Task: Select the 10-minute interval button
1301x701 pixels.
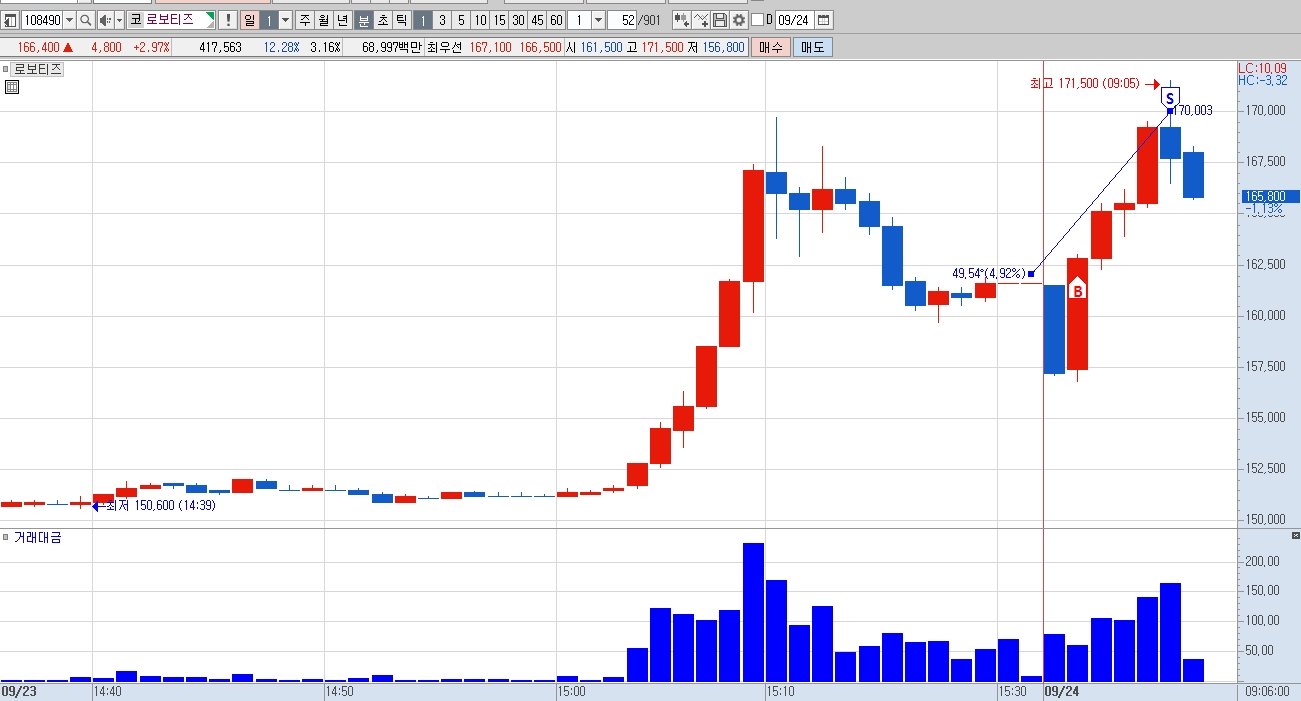Action: pyautogui.click(x=480, y=20)
